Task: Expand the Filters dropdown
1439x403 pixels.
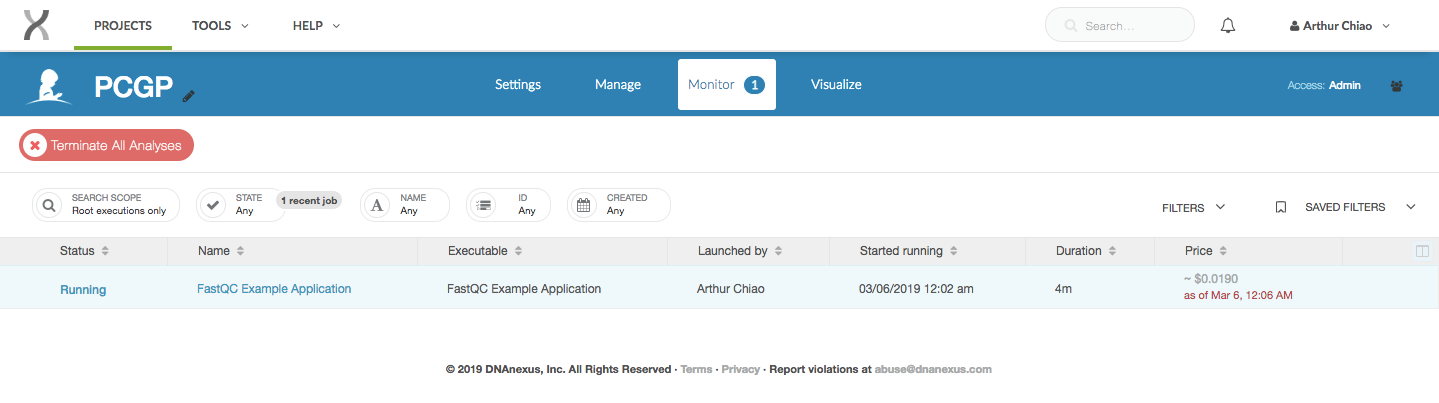Action: [1193, 207]
